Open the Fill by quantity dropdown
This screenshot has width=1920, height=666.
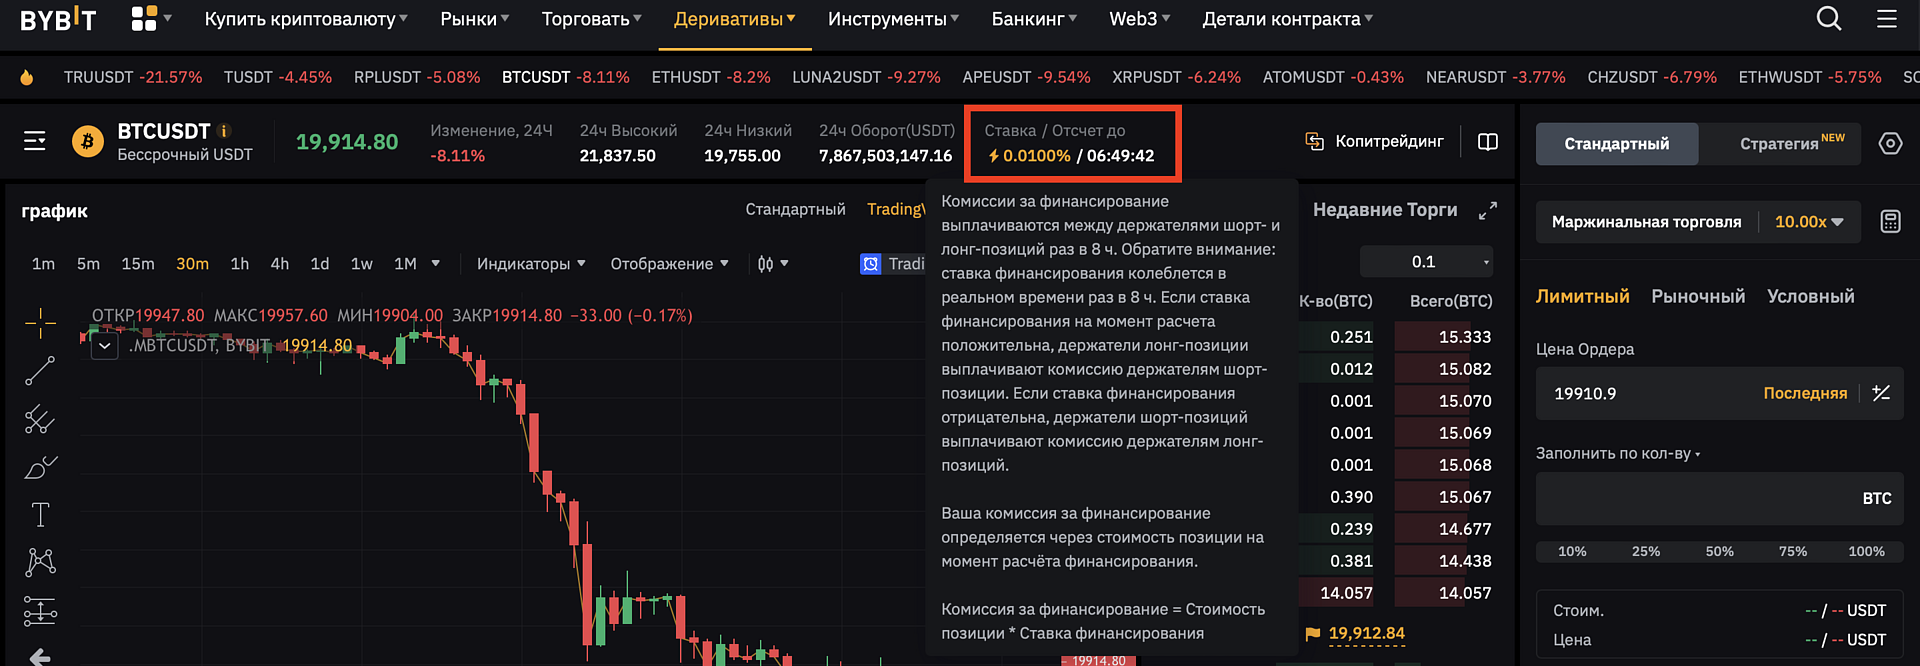[1618, 453]
